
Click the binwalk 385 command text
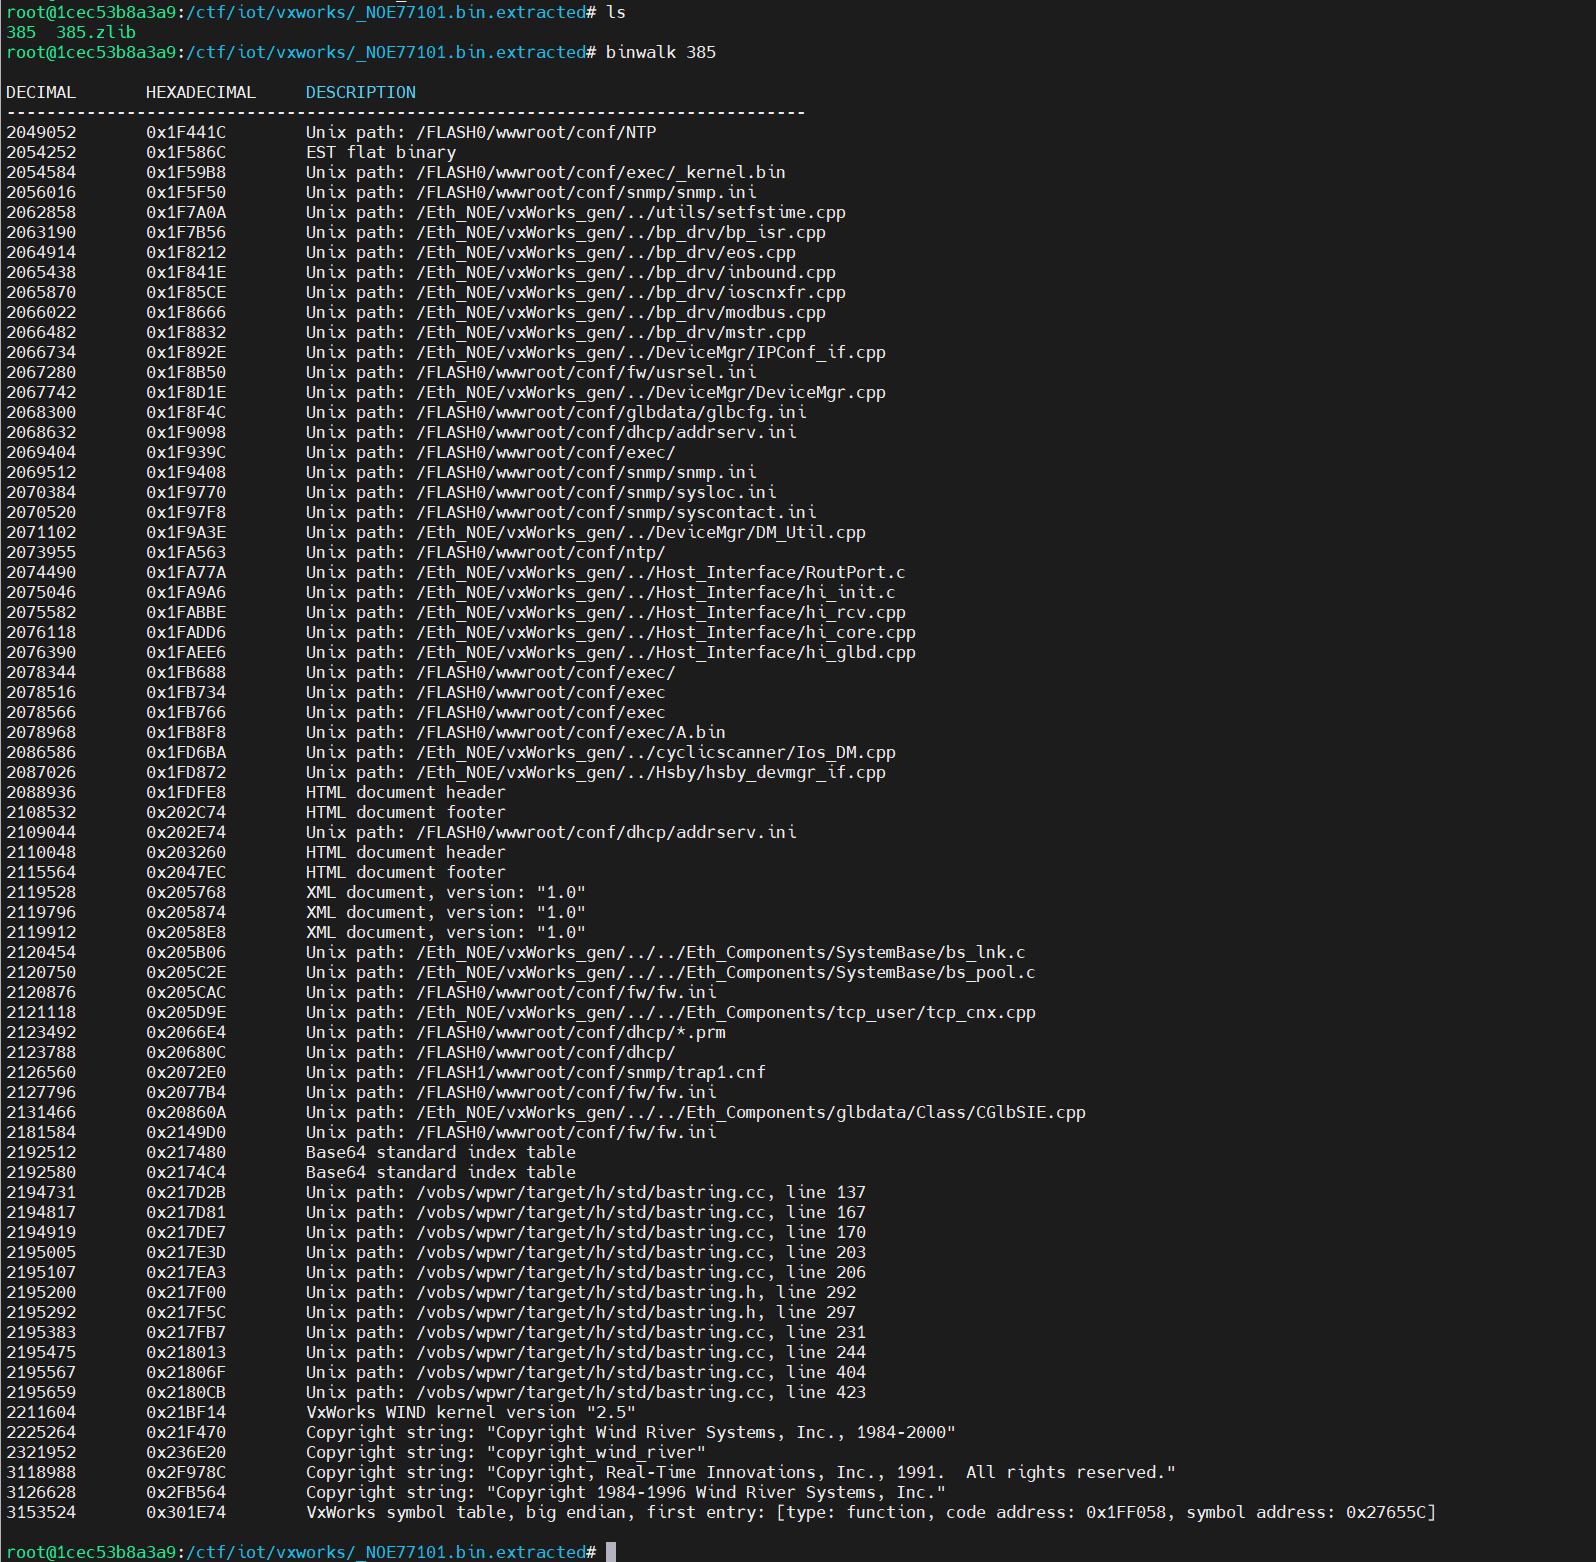[x=660, y=52]
